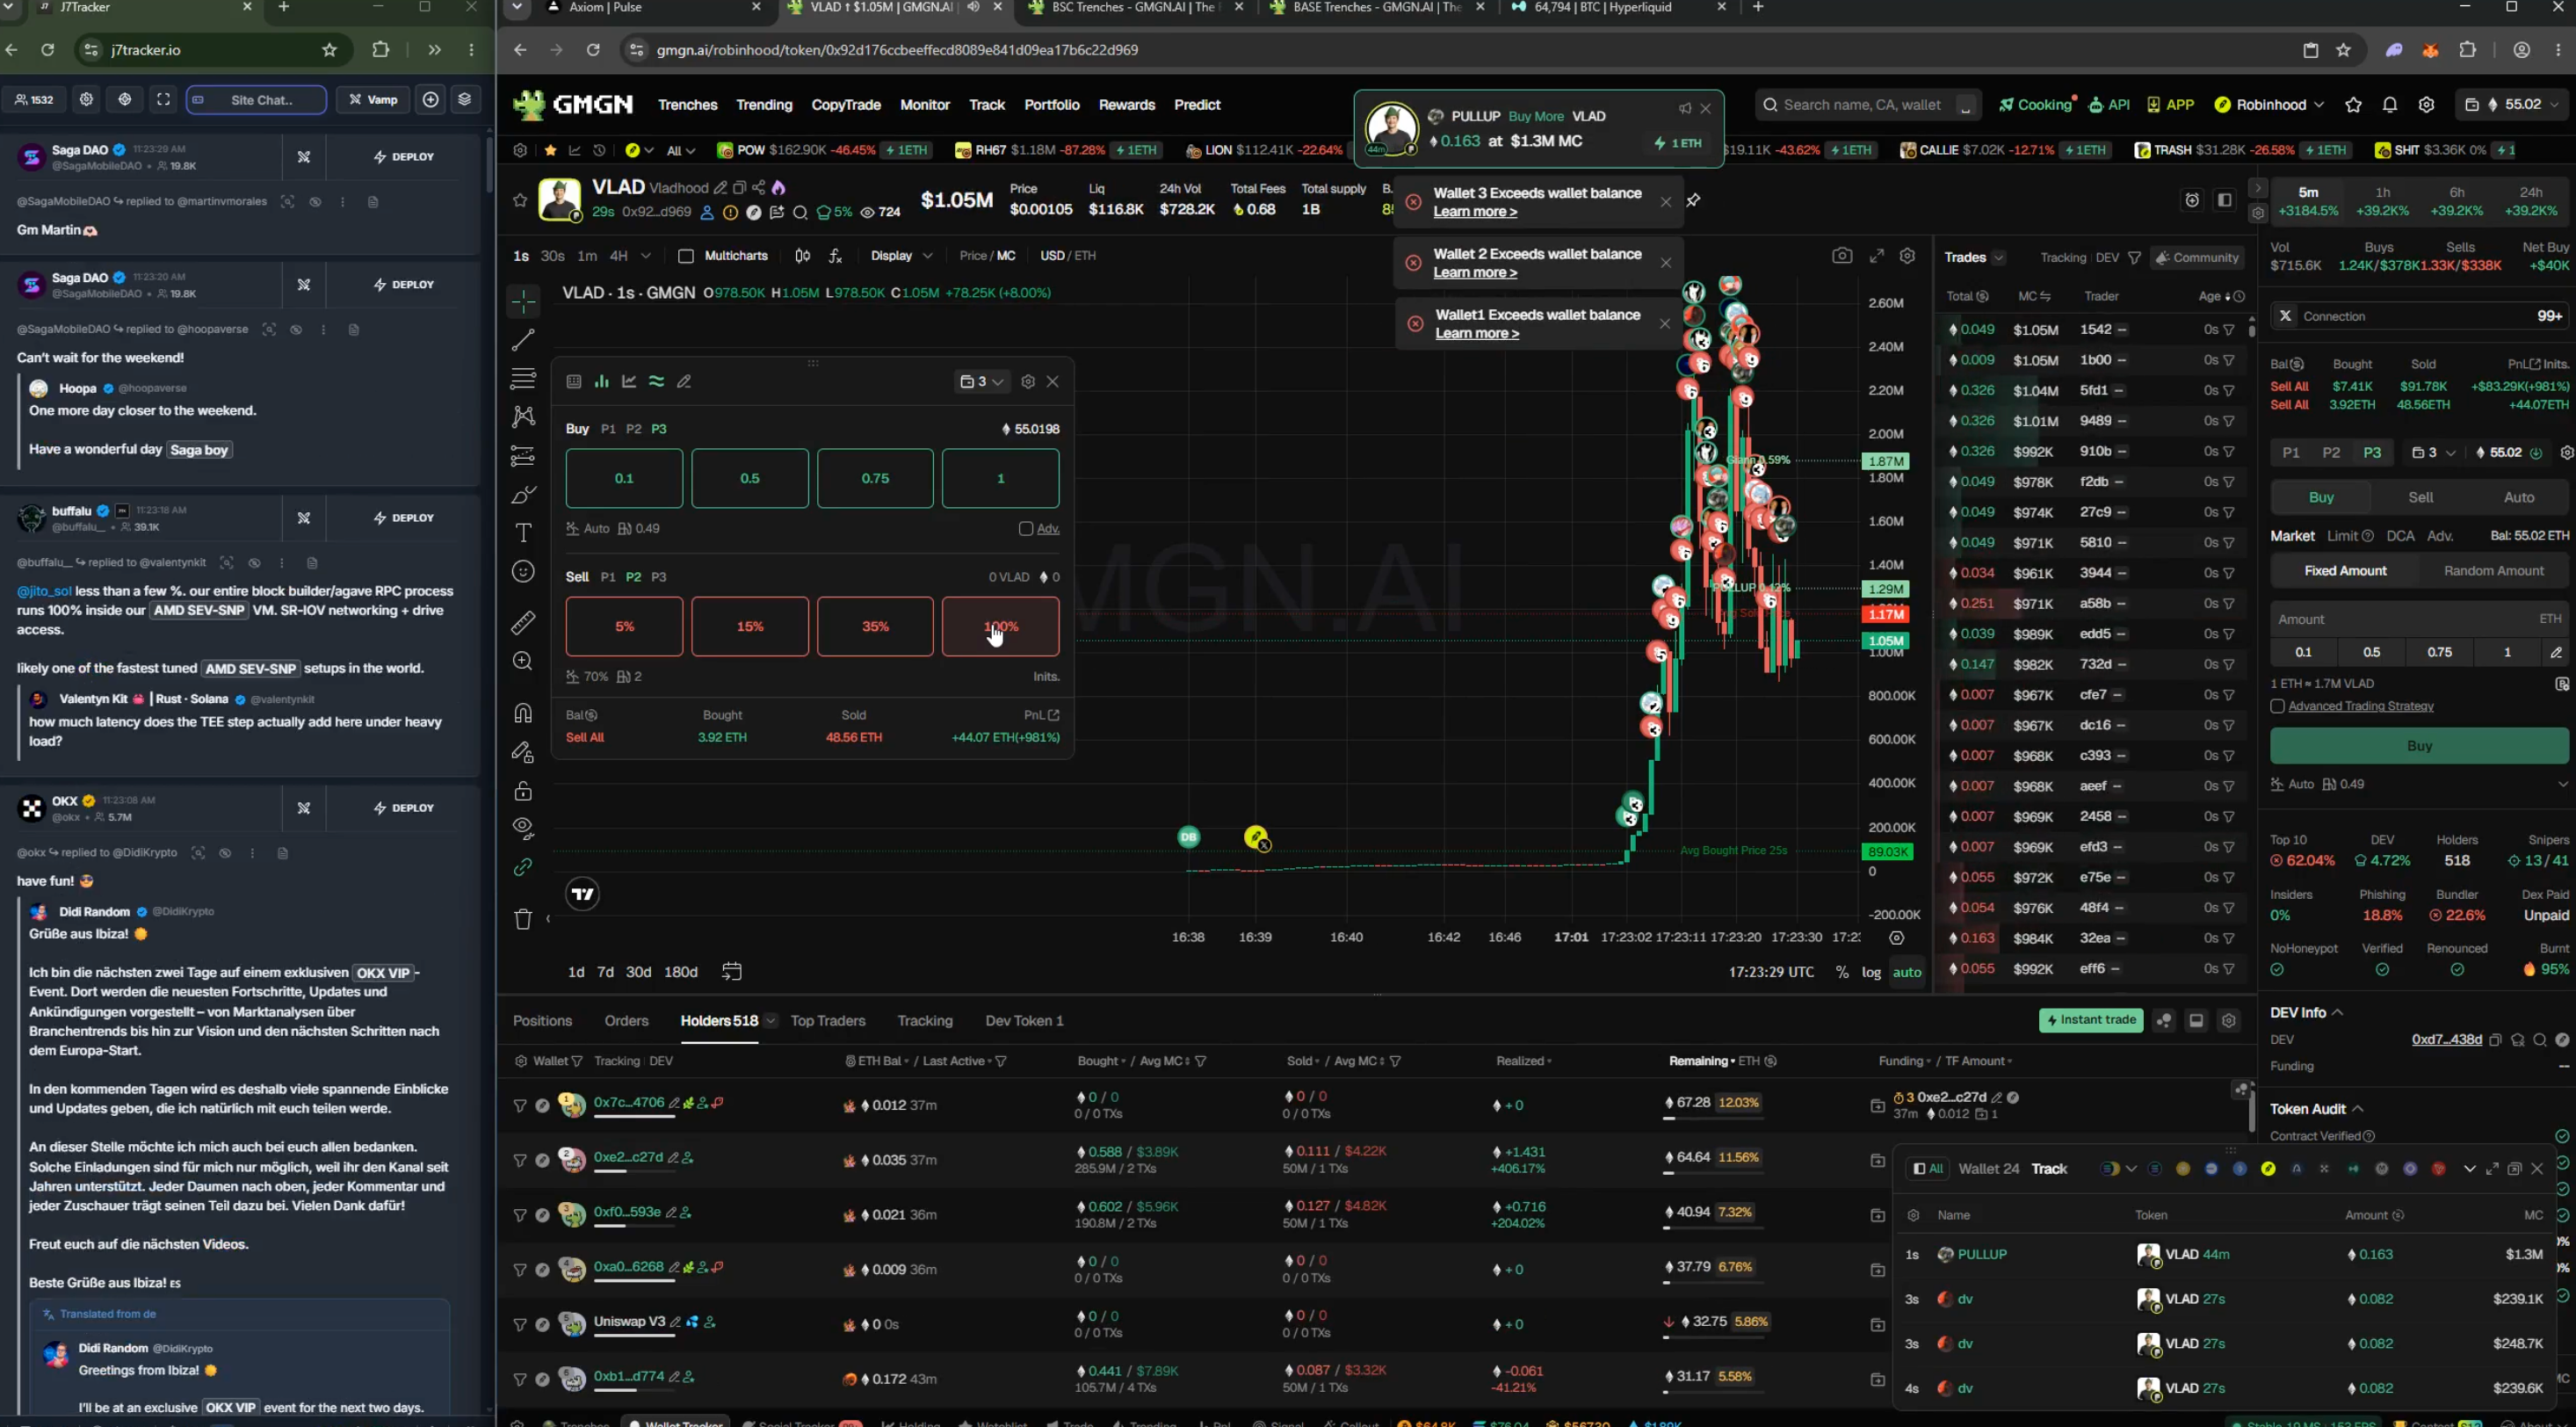Dismiss the Wallet 3 Exceeds balance alert
Screen dimensions: 2576x1427
(1666, 202)
